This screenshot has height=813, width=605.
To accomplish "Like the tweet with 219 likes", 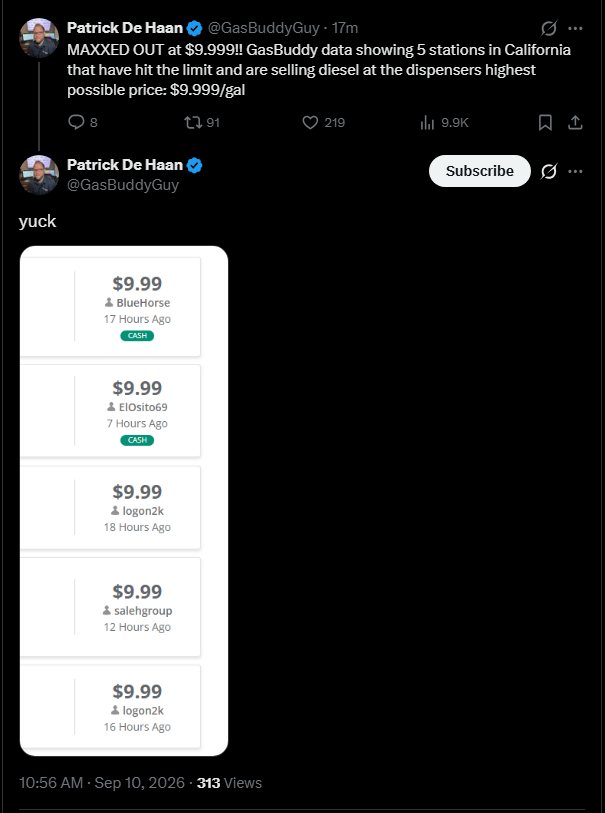I will [323, 122].
